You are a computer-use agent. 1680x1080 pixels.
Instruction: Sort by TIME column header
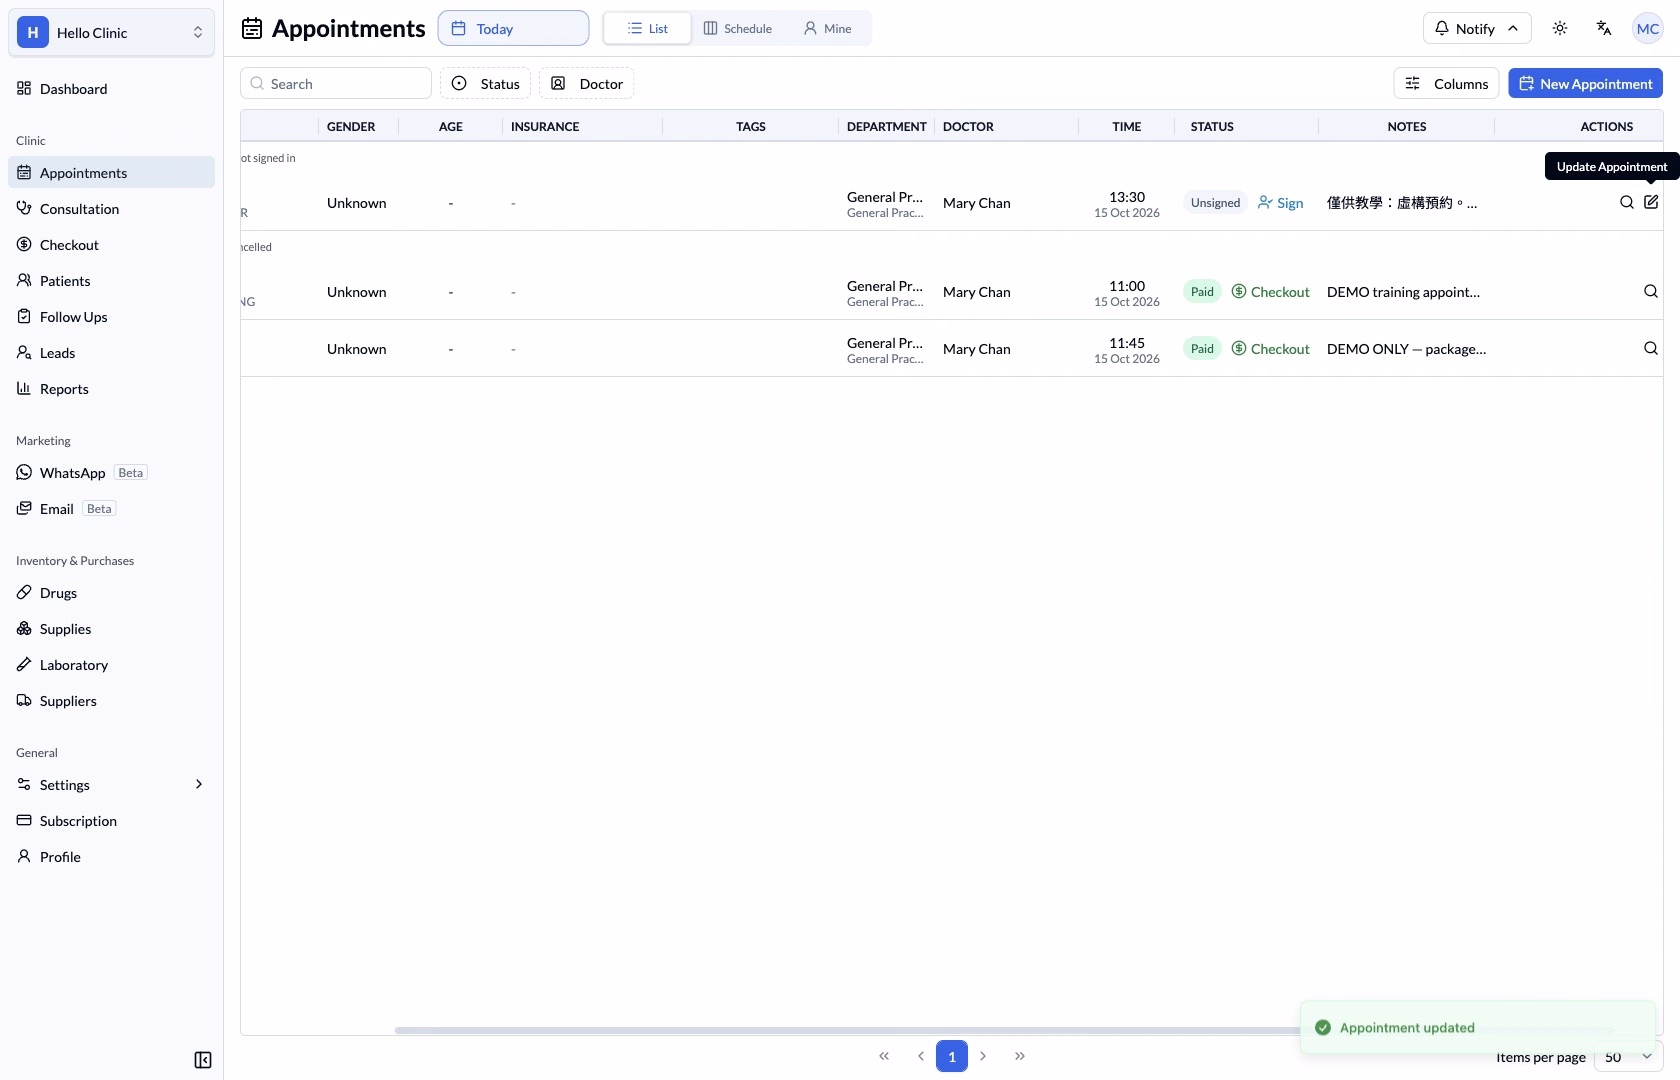(x=1126, y=126)
